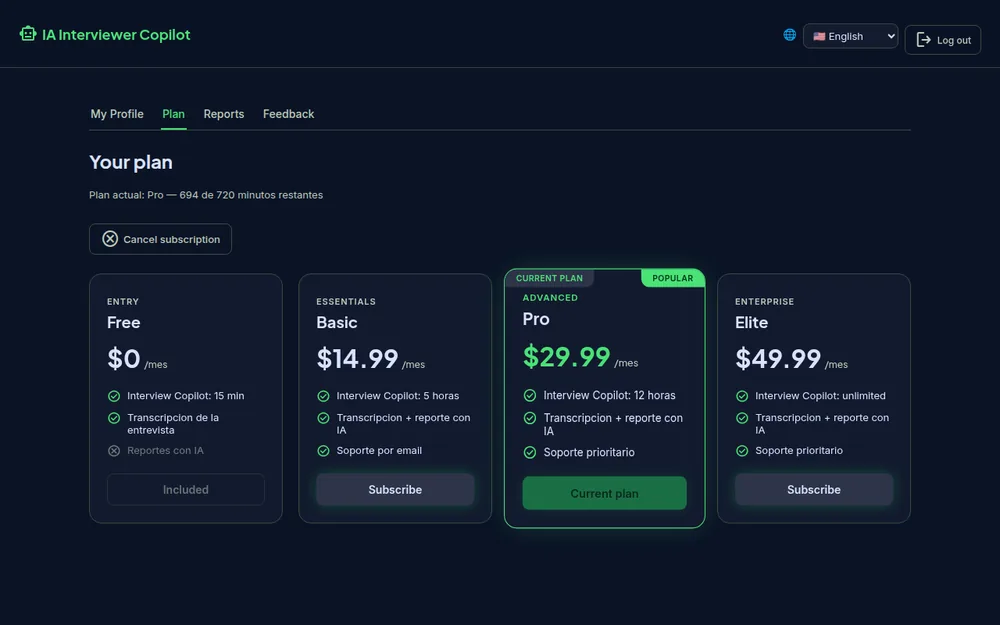Click checkmark beside Soporte prioritario in Pro
Image resolution: width=1000 pixels, height=625 pixels.
tap(530, 453)
